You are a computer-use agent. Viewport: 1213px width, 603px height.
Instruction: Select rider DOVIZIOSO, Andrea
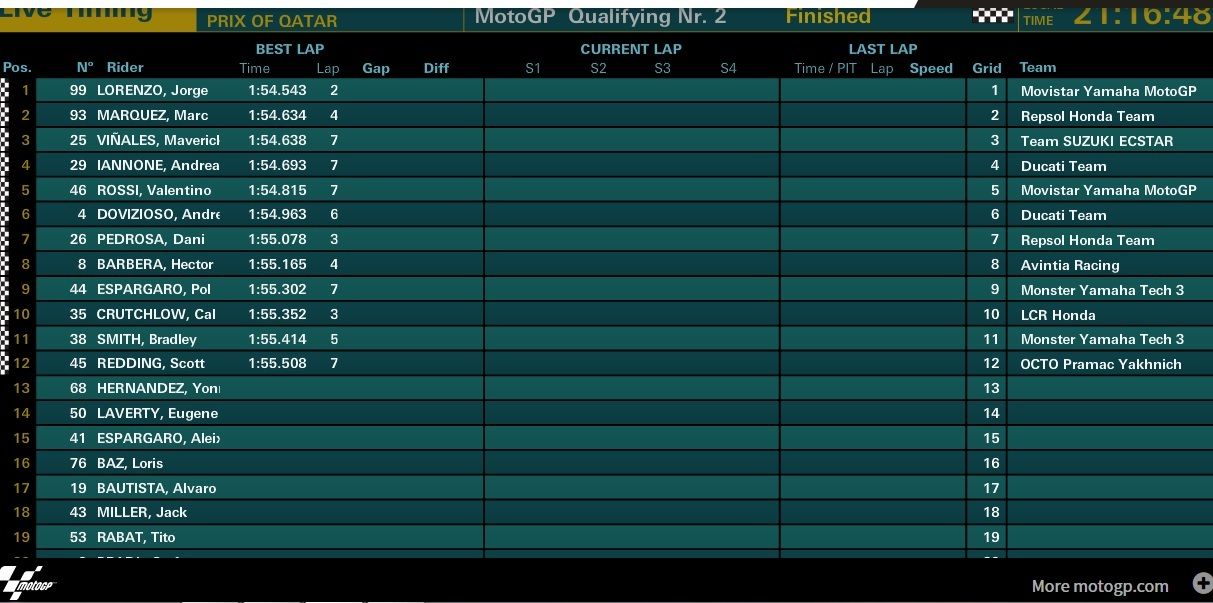[x=158, y=215]
